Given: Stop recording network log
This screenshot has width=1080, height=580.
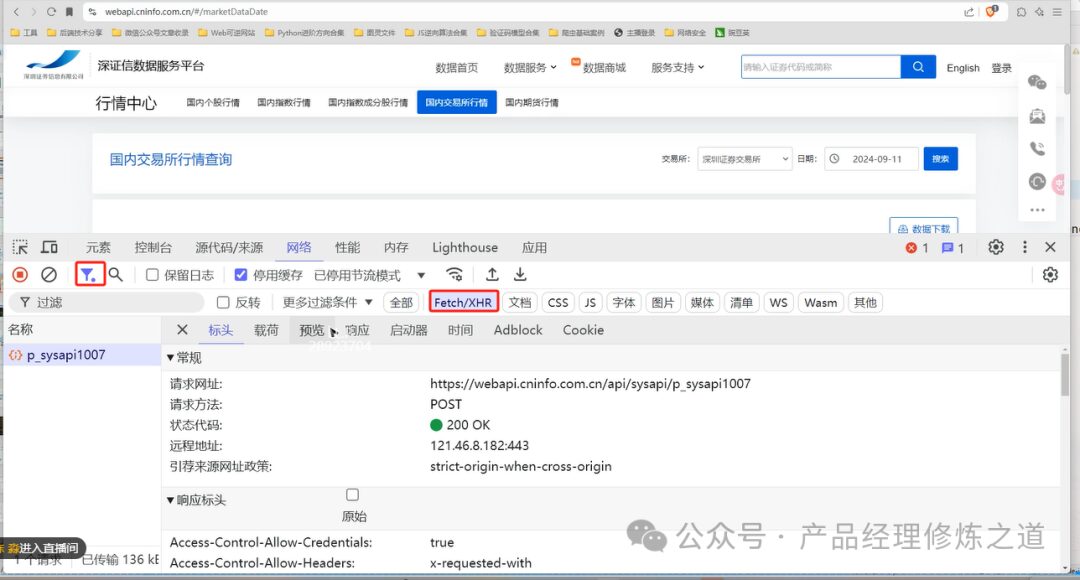Looking at the screenshot, I should coord(21,275).
